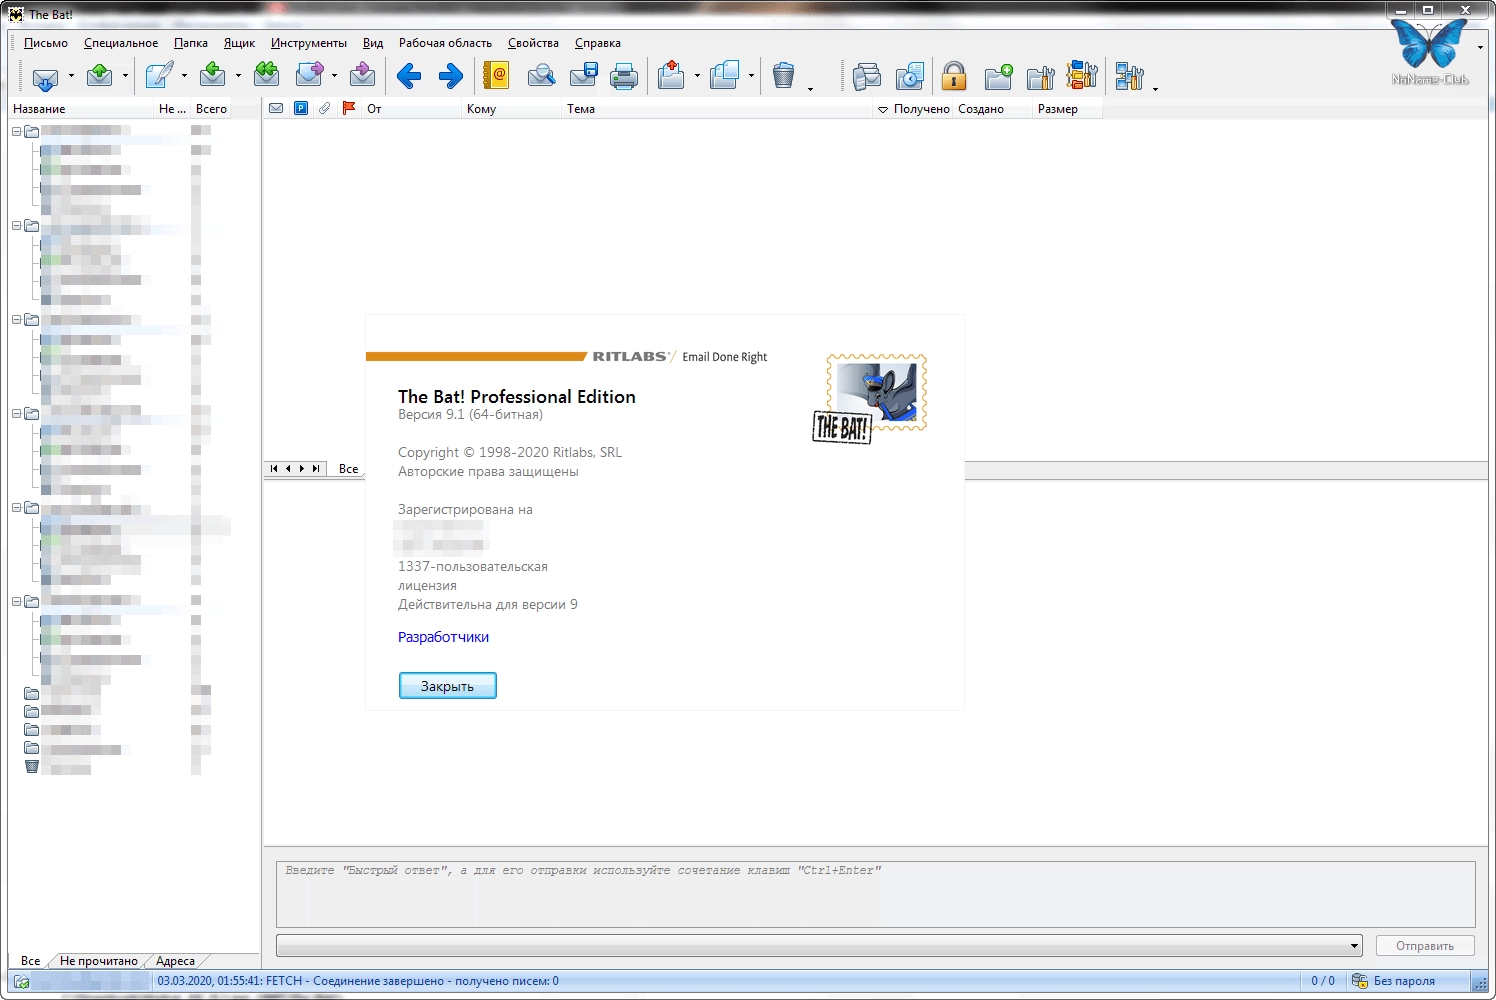The height and width of the screenshot is (1000, 1496).
Task: Open Send Mail dropdown arrow
Action: click(x=125, y=76)
